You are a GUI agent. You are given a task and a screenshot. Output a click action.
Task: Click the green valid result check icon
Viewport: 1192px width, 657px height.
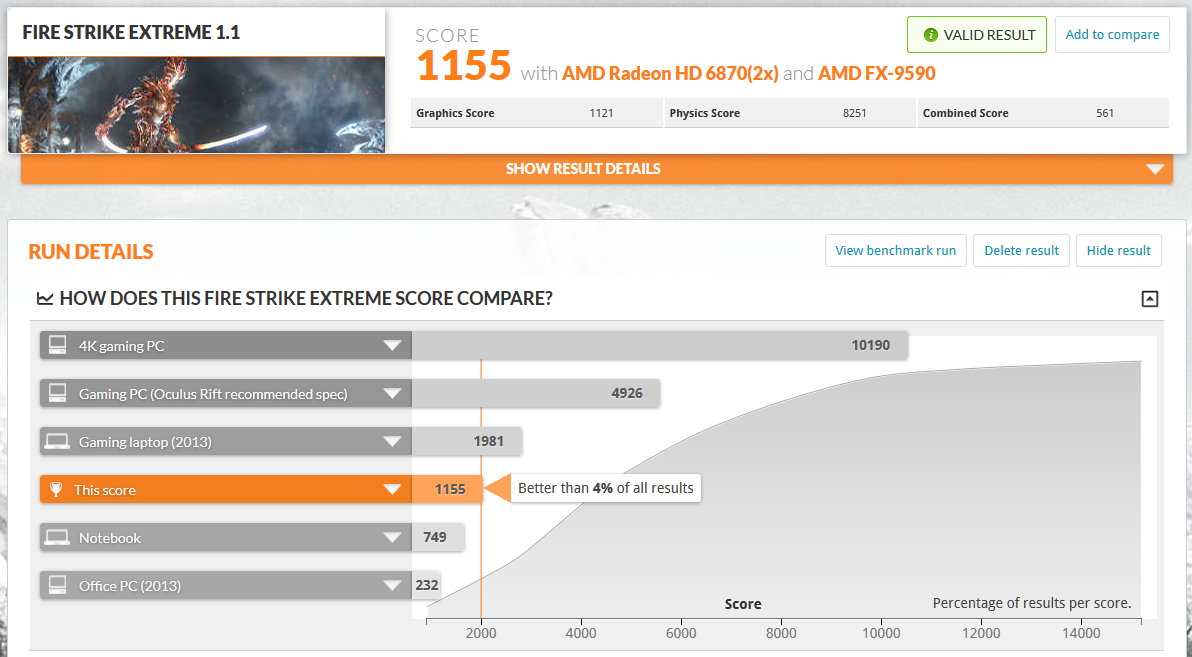pyautogui.click(x=930, y=35)
